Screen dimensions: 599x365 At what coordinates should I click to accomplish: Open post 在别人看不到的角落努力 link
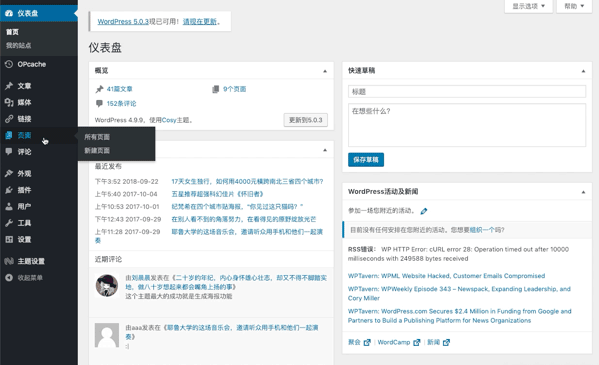click(244, 219)
